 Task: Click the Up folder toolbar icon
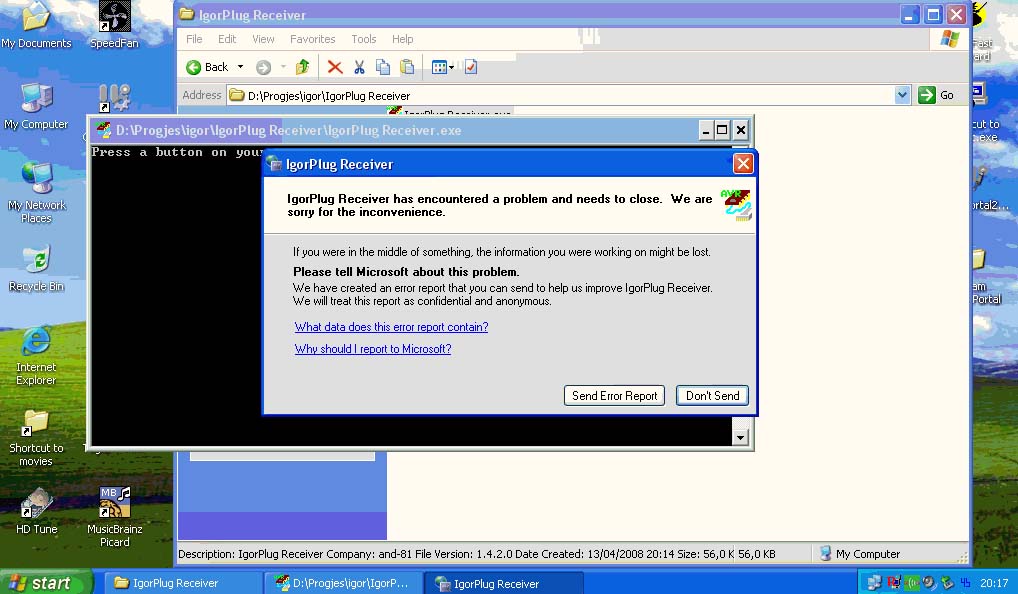(x=302, y=67)
